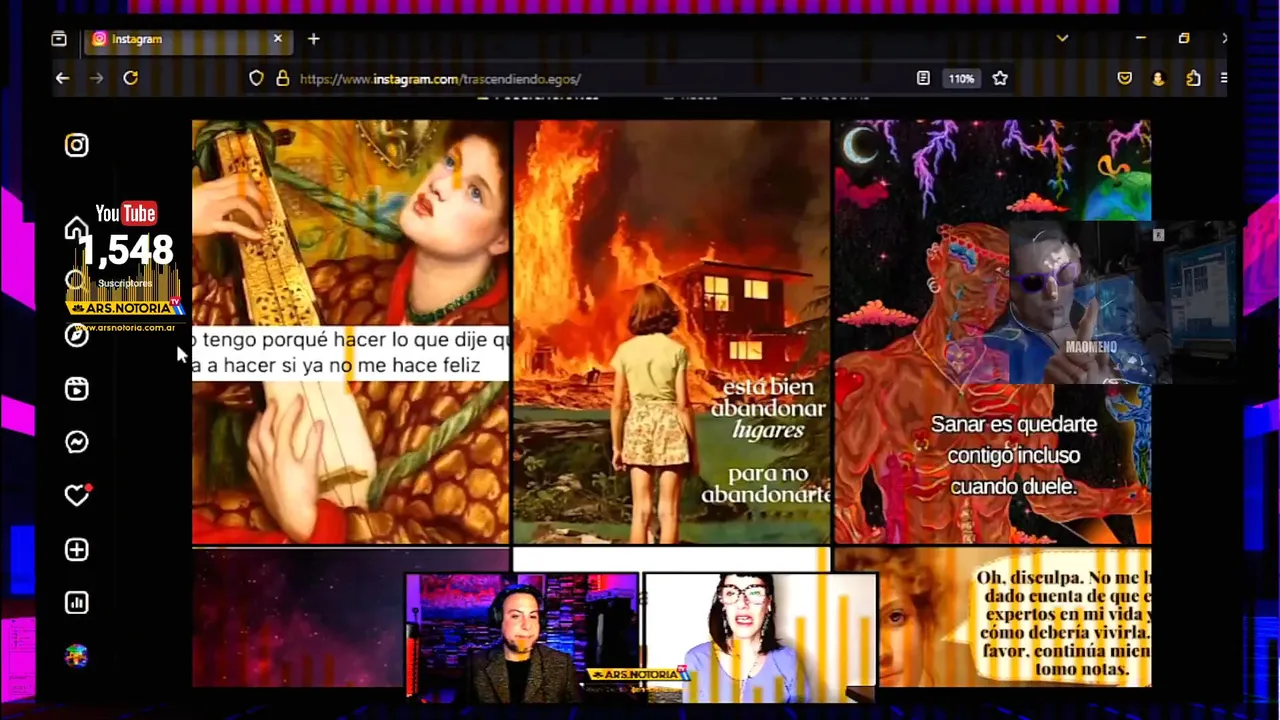Open the extensions puzzle icon
This screenshot has width=1280, height=720.
(1193, 78)
